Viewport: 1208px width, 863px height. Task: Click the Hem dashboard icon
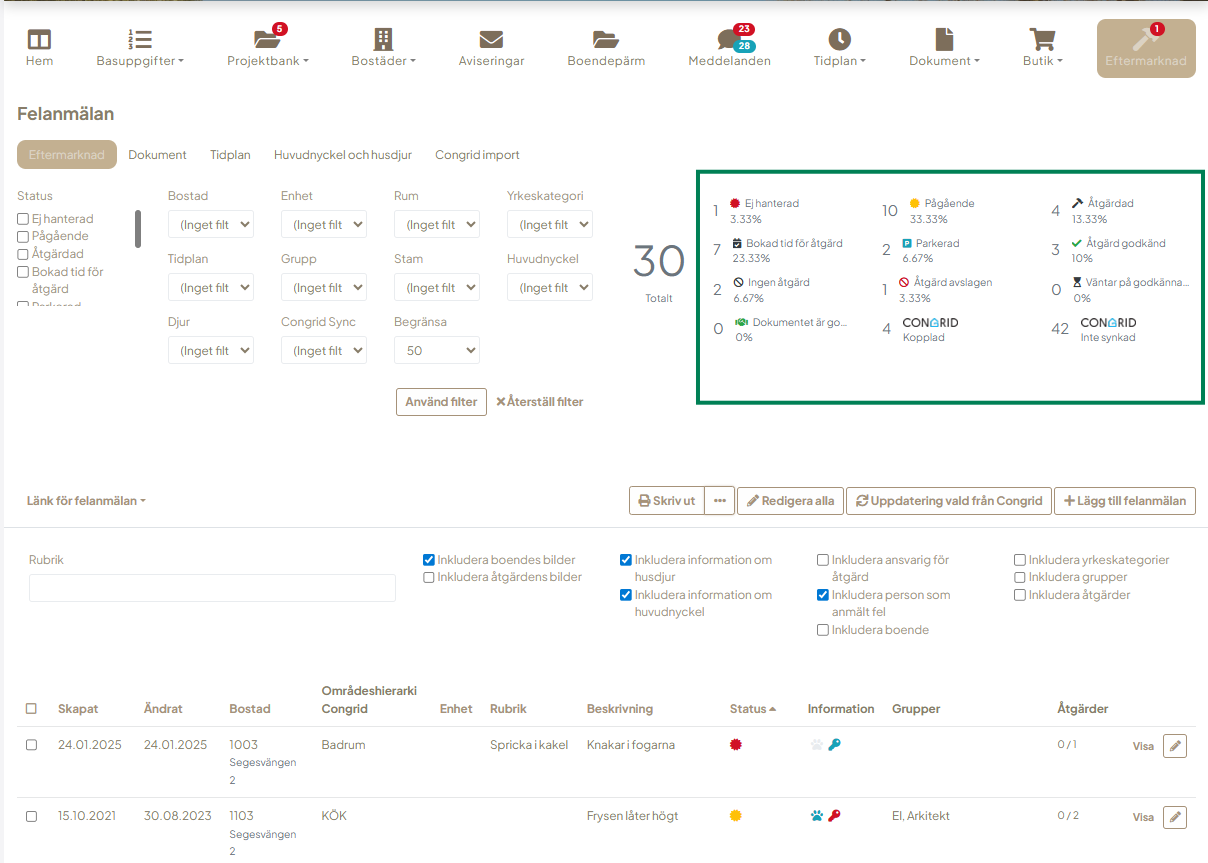tap(39, 40)
